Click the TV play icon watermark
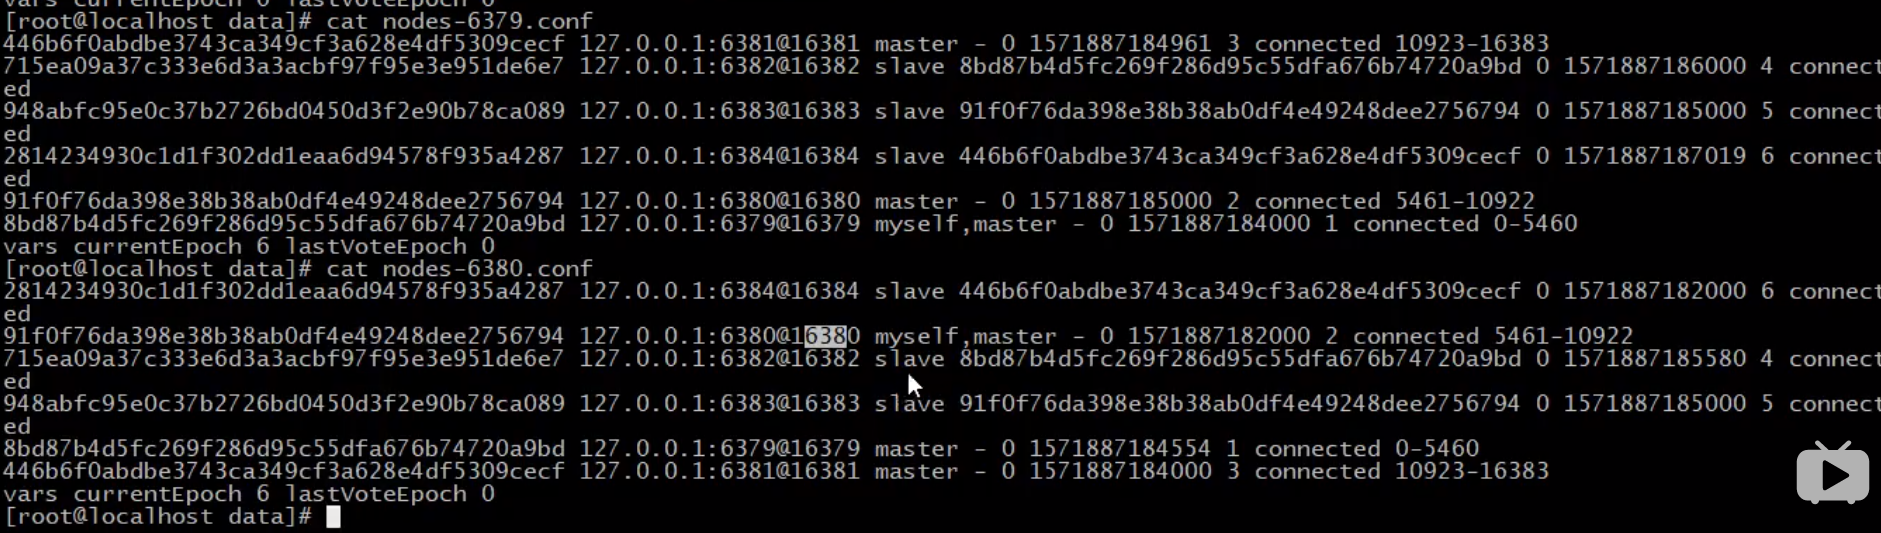This screenshot has height=533, width=1881. click(x=1832, y=472)
